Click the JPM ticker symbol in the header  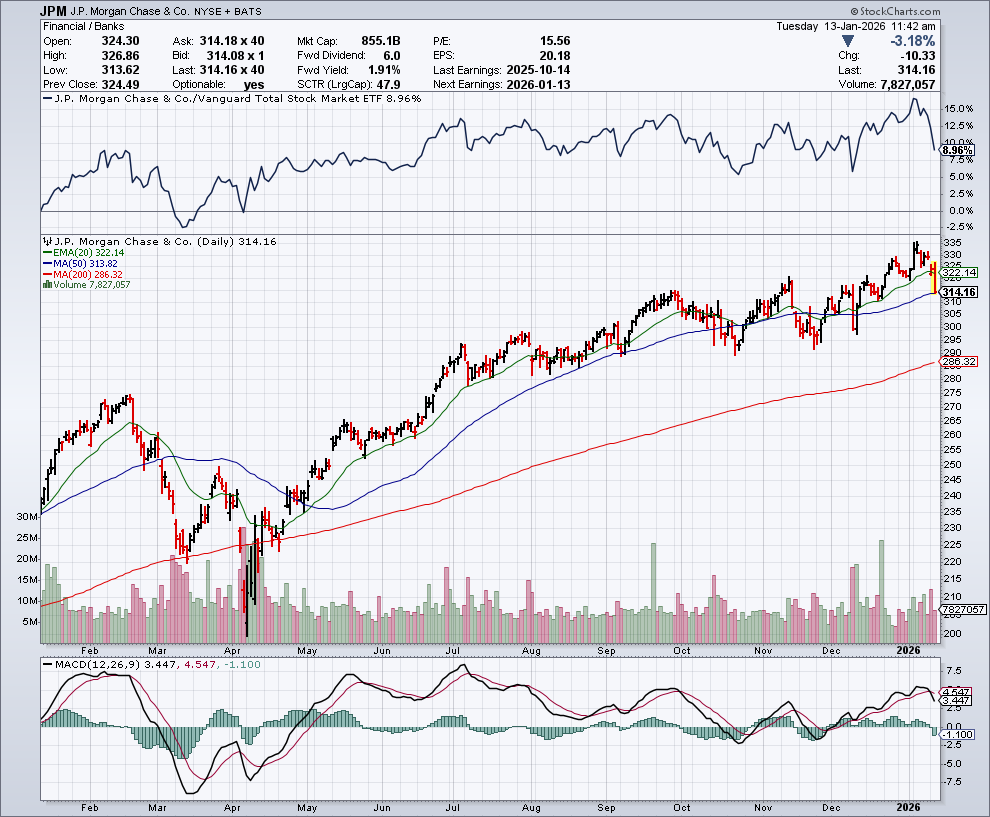[54, 11]
